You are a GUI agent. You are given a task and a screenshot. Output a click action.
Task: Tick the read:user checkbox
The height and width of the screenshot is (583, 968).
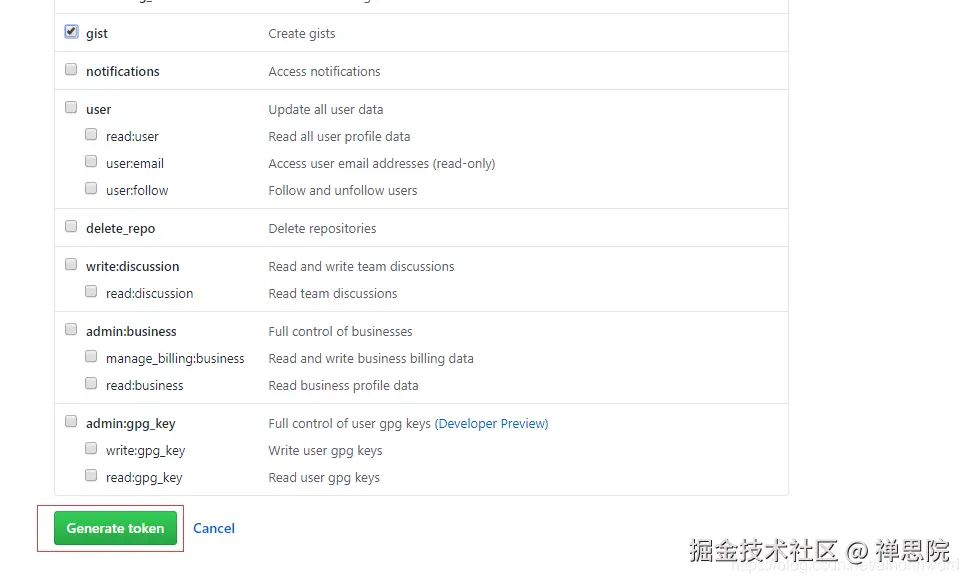click(x=91, y=135)
